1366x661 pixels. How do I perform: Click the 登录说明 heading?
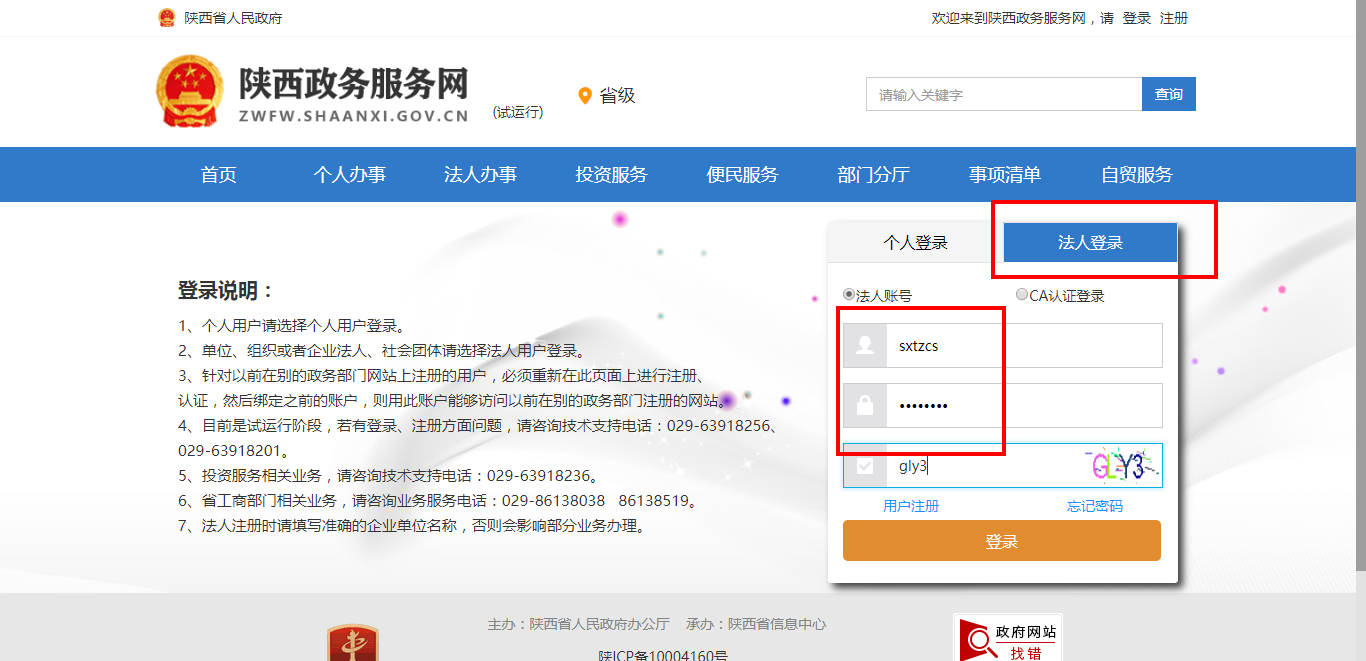[226, 291]
